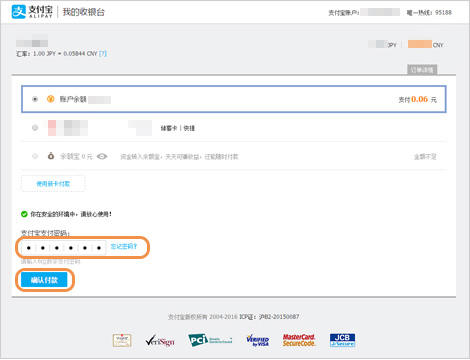Viewport: 470px width, 360px height.
Task: Click the hotline 95188 text in header
Action: point(429,13)
